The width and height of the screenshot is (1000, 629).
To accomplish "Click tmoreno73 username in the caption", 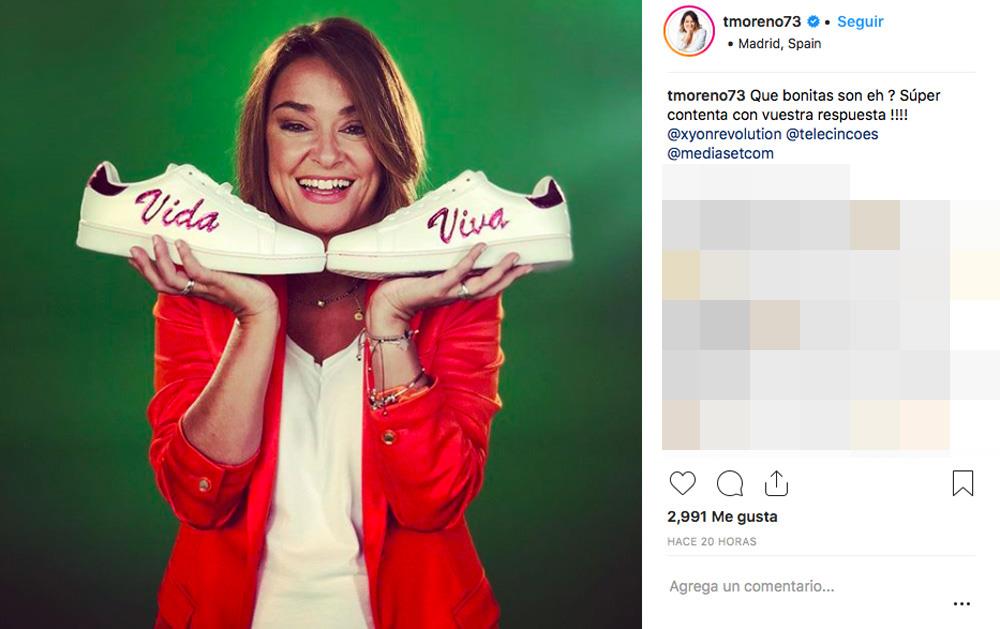I will coord(705,96).
